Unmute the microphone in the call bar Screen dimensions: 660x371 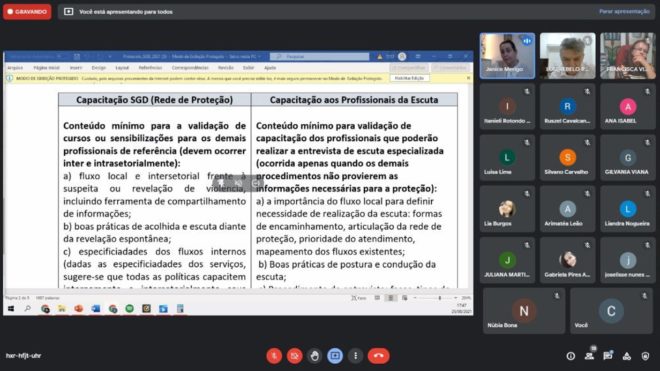click(274, 356)
